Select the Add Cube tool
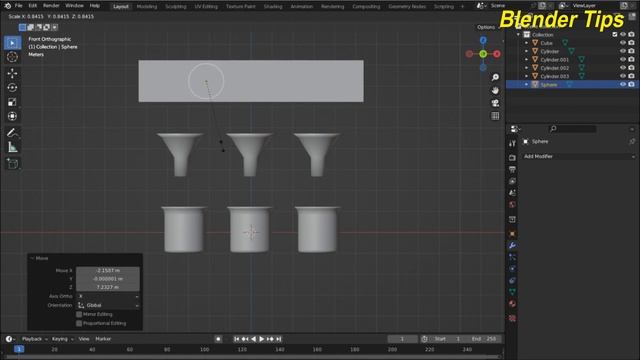640x360 pixels. pos(12,164)
